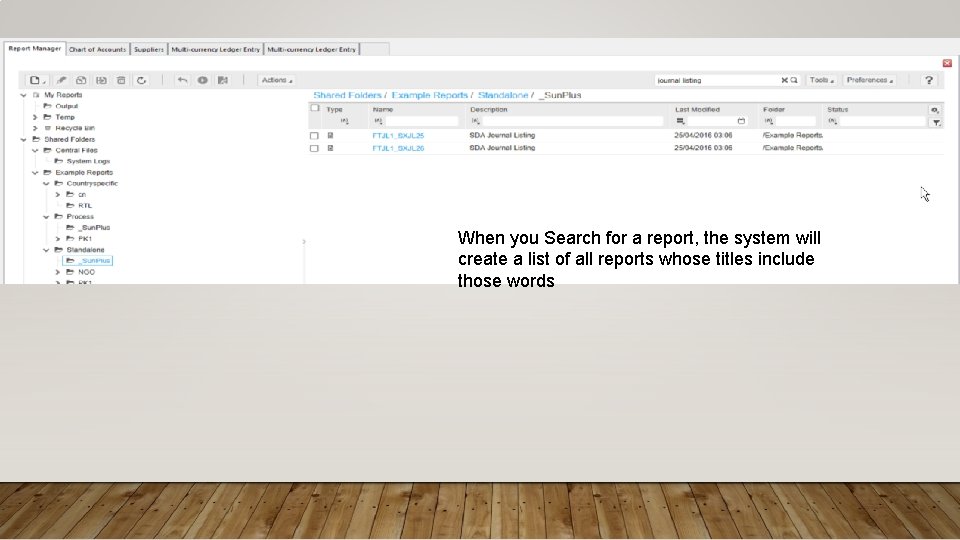
Task: Open Help with the question mark icon
Action: point(929,80)
